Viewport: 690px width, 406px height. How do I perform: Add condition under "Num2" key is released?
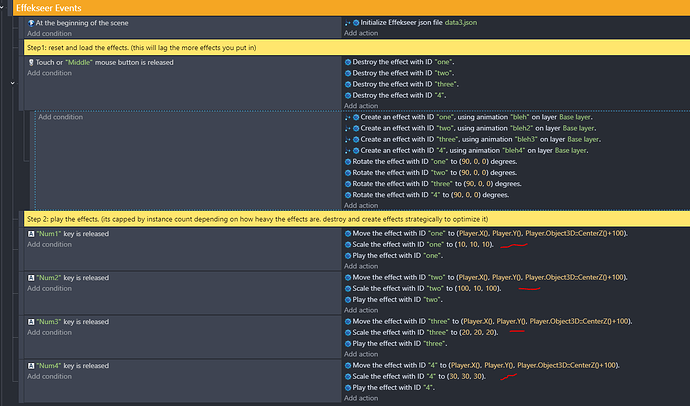49,289
